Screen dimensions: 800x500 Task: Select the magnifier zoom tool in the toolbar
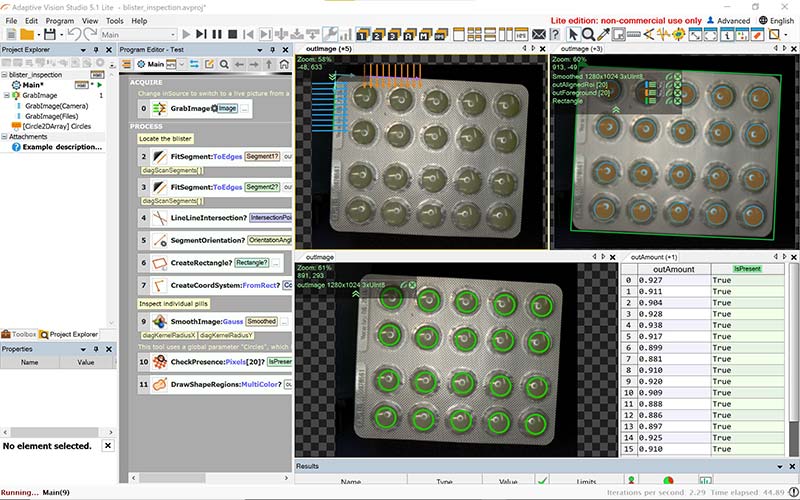pyautogui.click(x=590, y=35)
